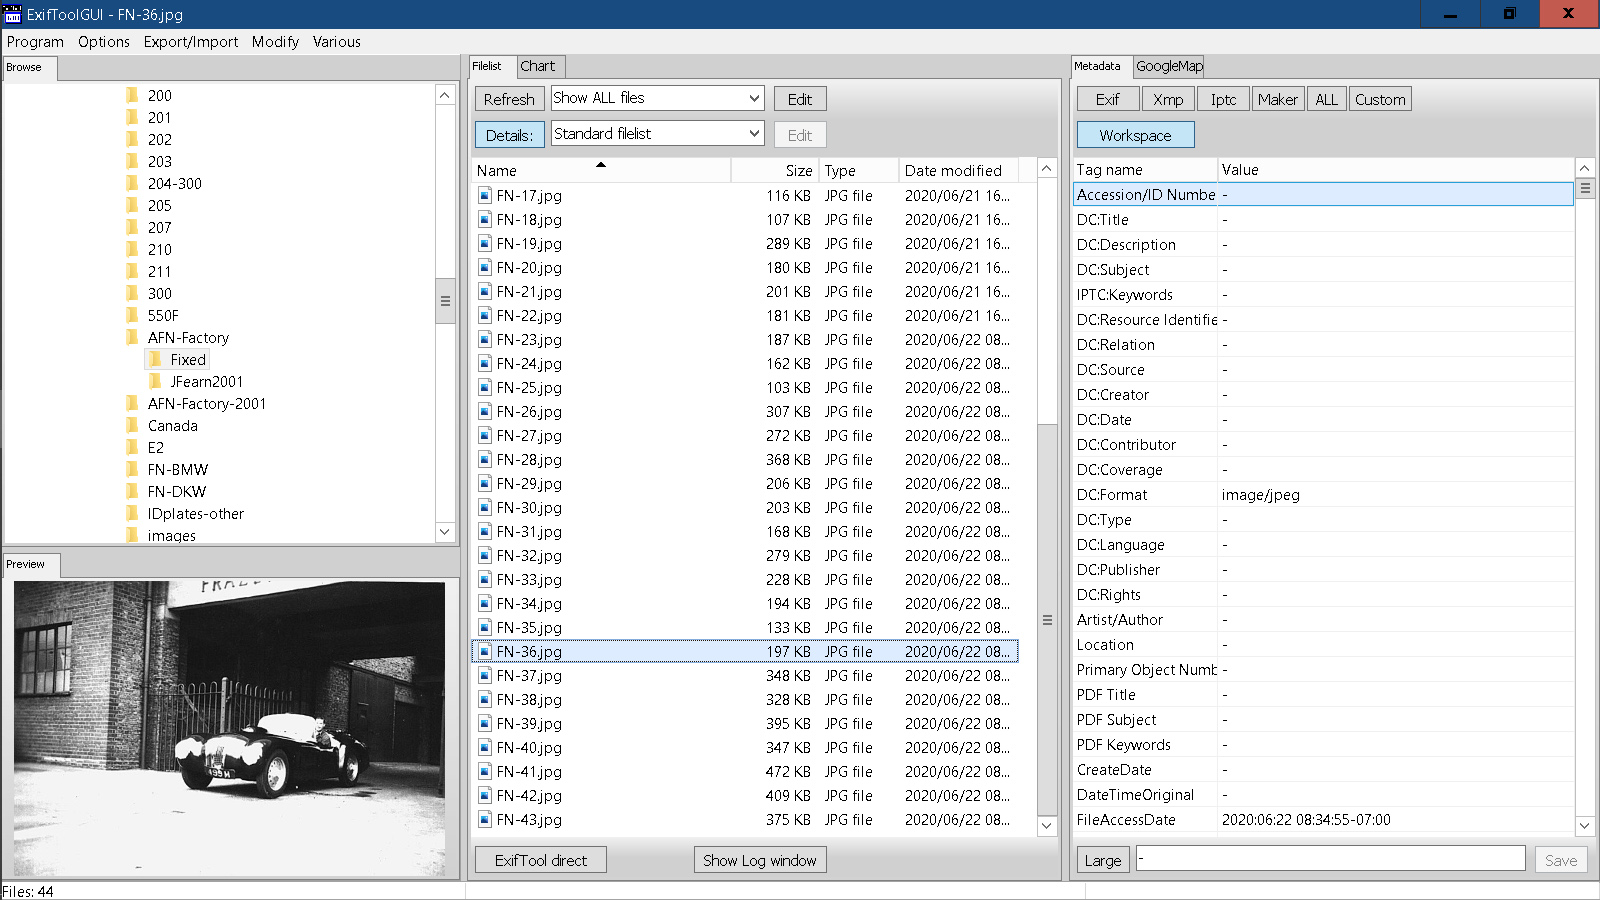This screenshot has width=1600, height=900.
Task: Open the Standard filelist dropdown
Action: (657, 134)
